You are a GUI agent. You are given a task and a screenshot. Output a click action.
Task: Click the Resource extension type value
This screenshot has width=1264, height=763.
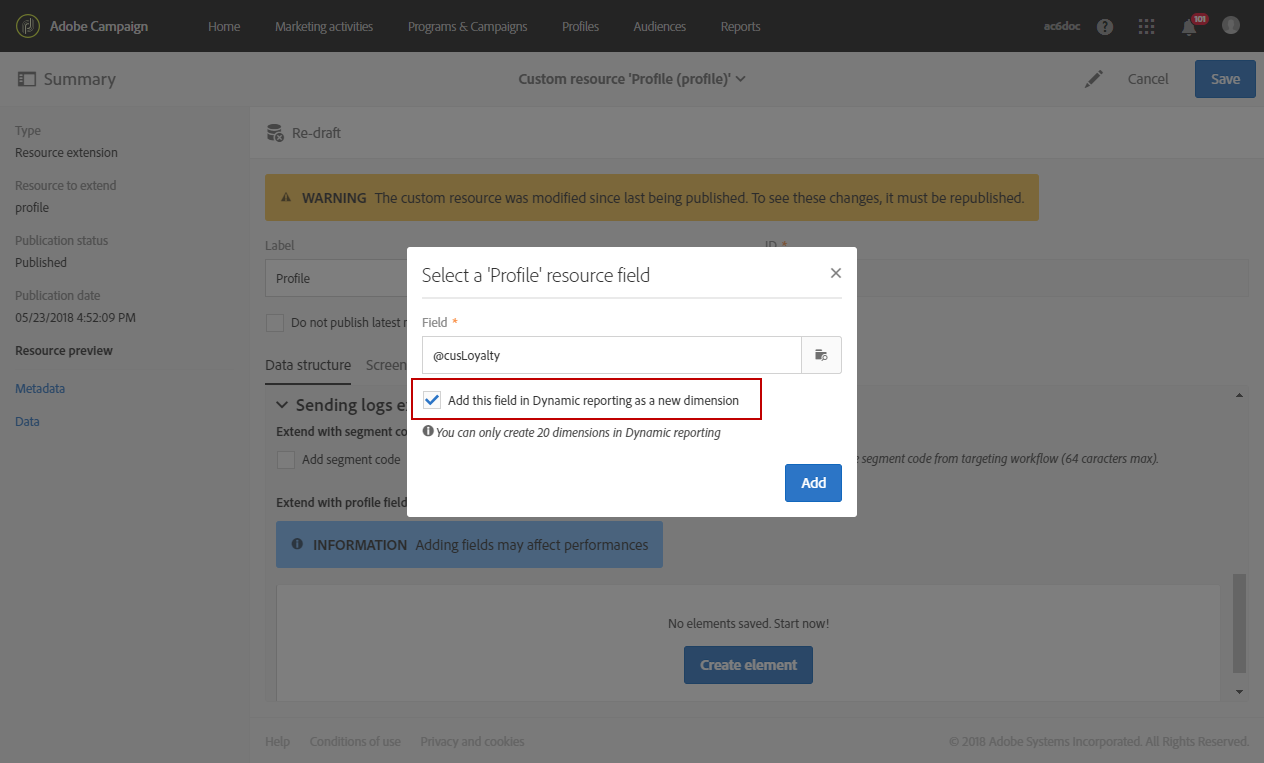click(66, 153)
